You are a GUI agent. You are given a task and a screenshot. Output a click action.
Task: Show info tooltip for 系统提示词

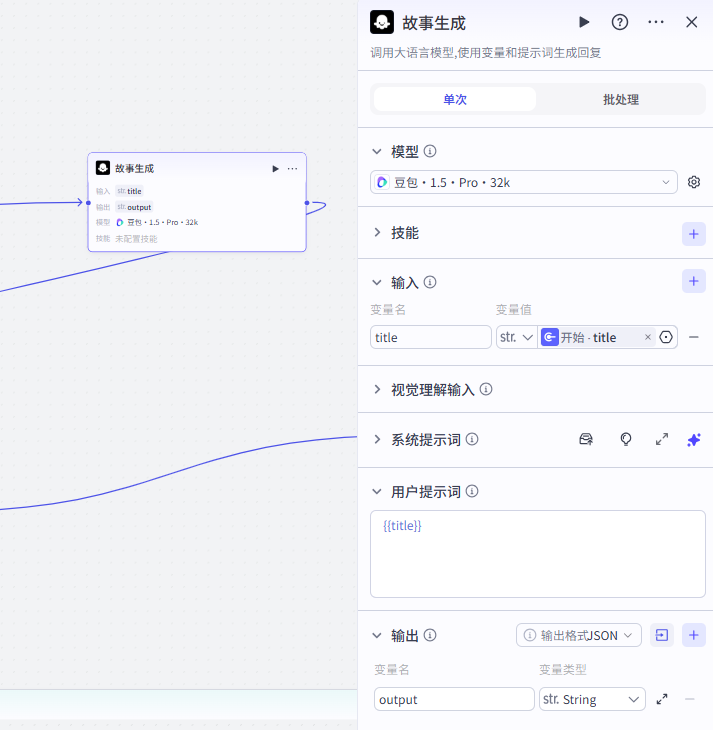(472, 439)
